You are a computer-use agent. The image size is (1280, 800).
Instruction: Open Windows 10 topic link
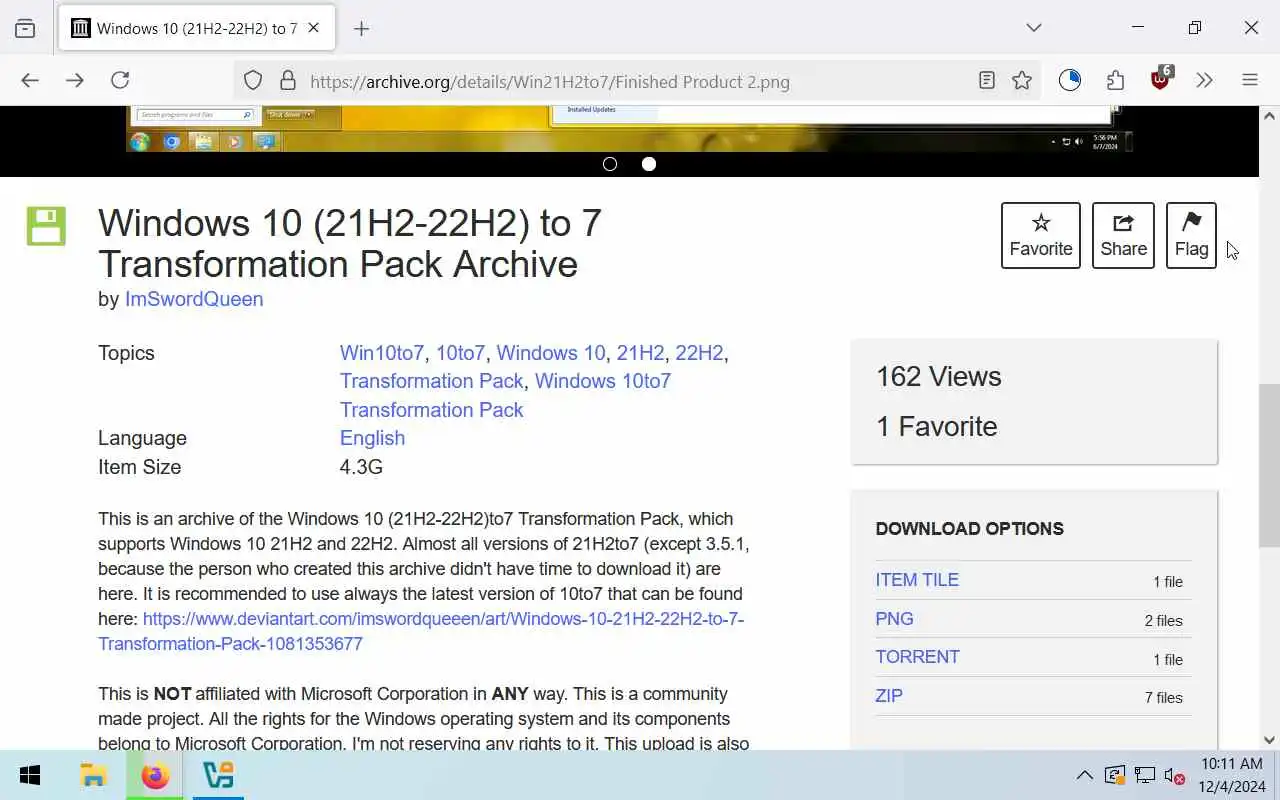tap(551, 353)
